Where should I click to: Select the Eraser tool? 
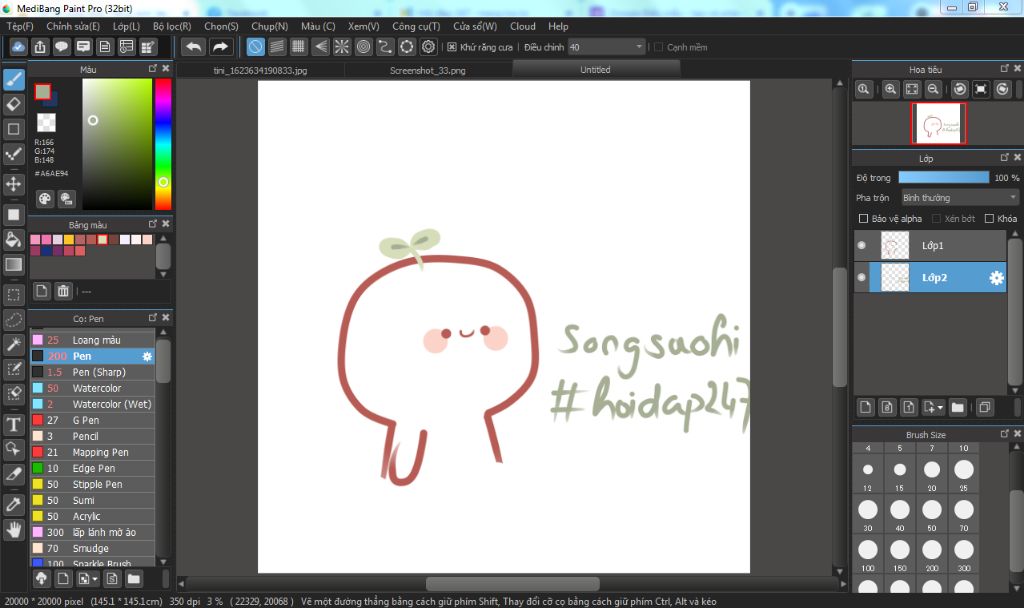14,104
